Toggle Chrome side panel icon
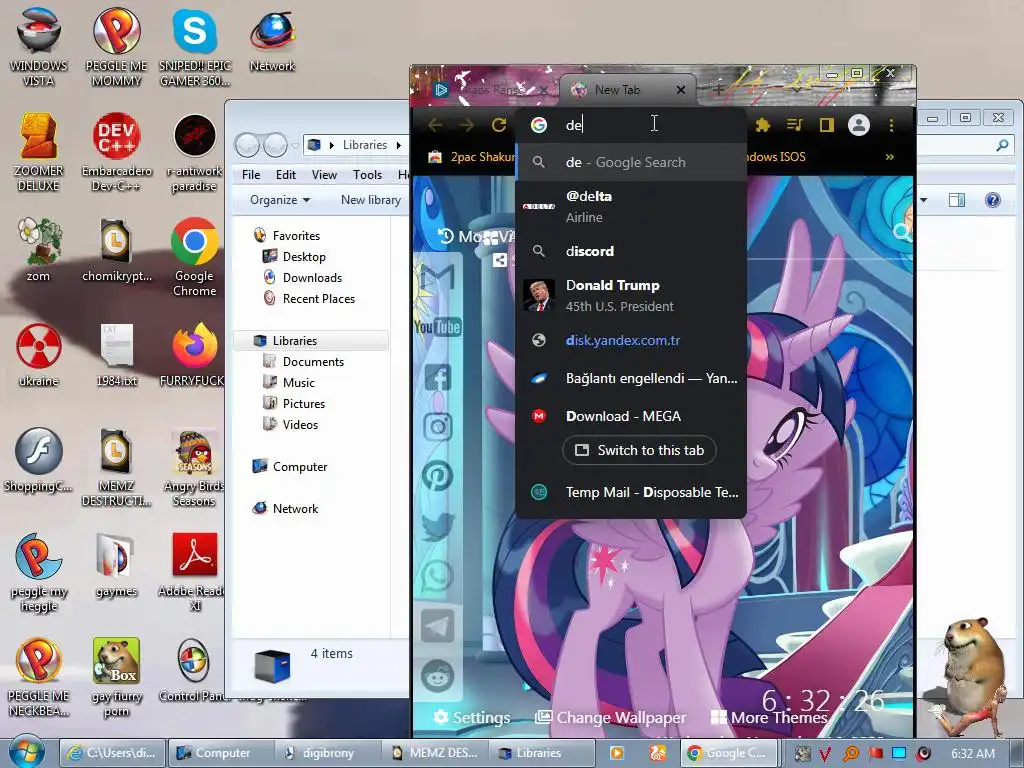The height and width of the screenshot is (768, 1024). (x=827, y=125)
